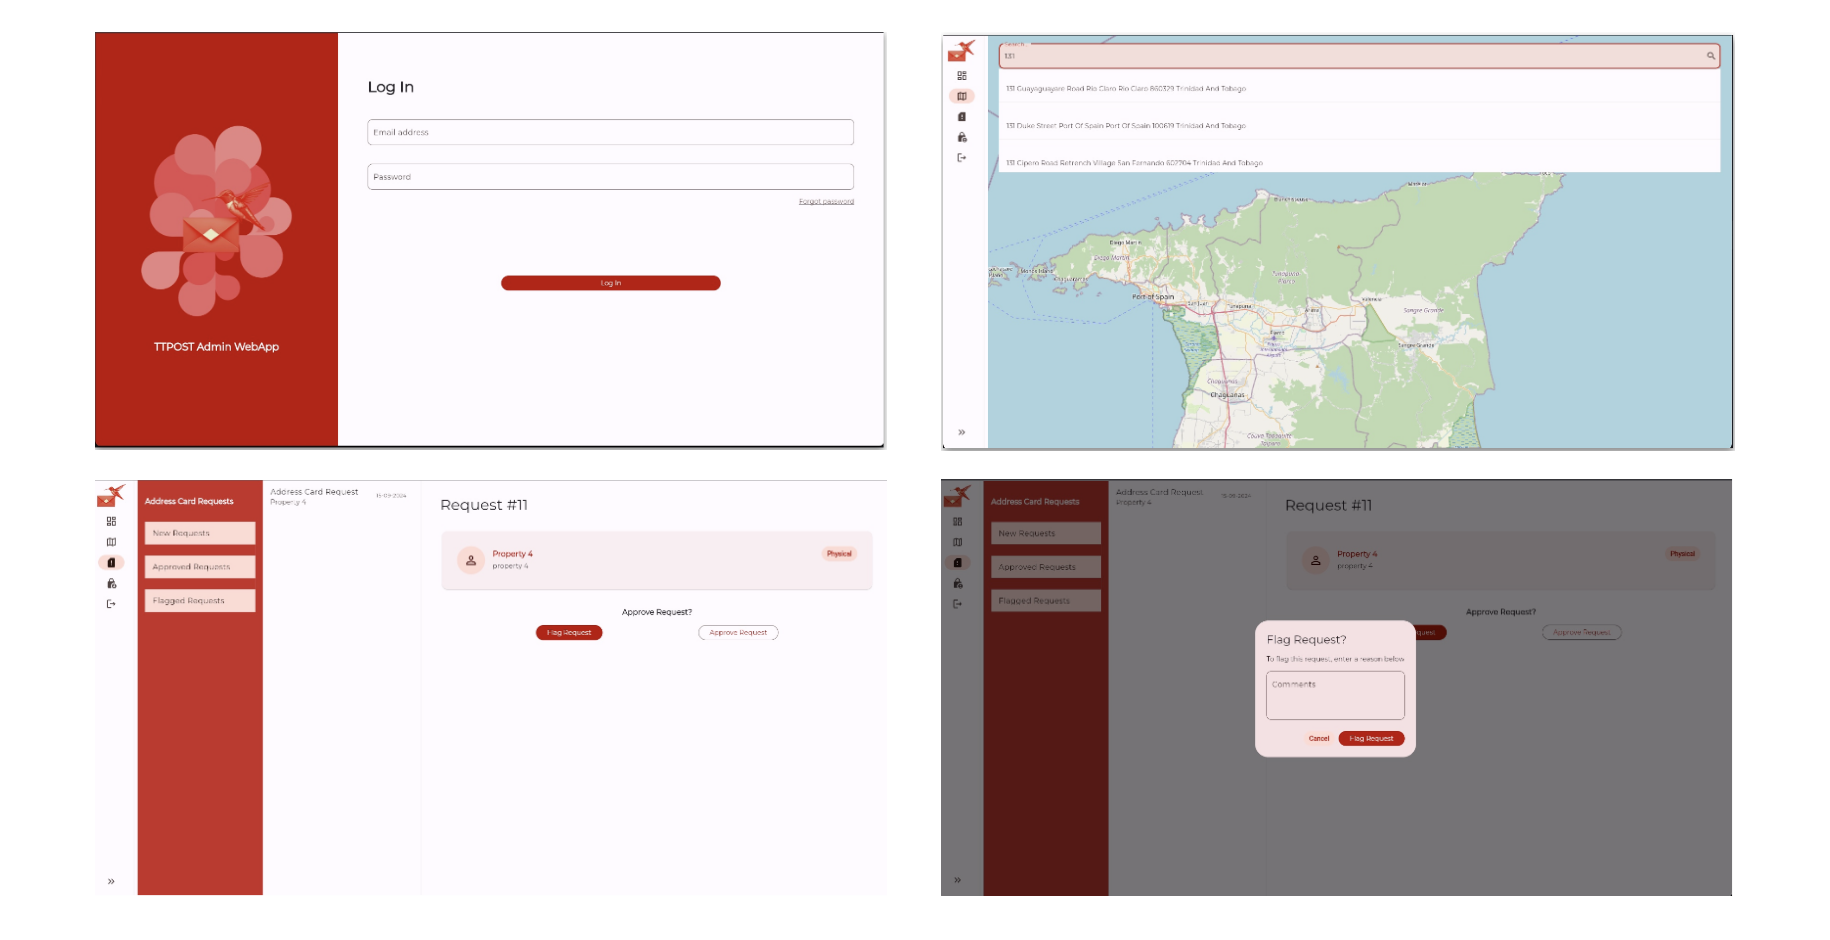Click the Physical badge on the undimmed Property 4 card

coord(839,554)
